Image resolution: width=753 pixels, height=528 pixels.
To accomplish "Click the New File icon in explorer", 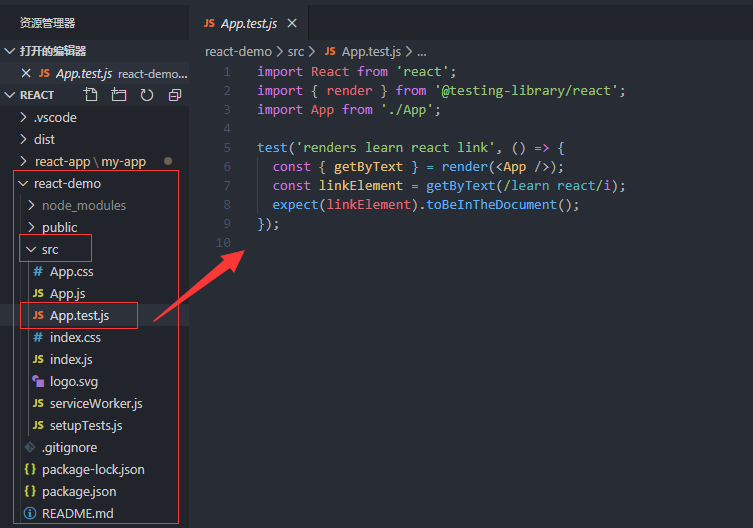I will click(91, 95).
